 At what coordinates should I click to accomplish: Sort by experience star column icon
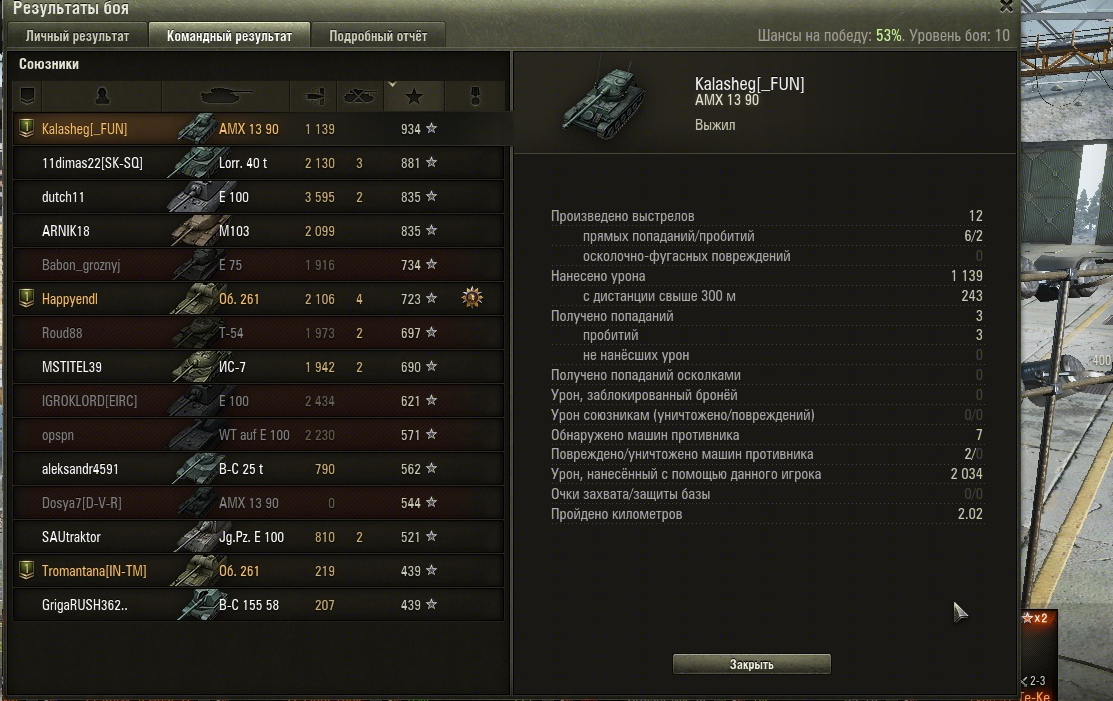point(414,96)
